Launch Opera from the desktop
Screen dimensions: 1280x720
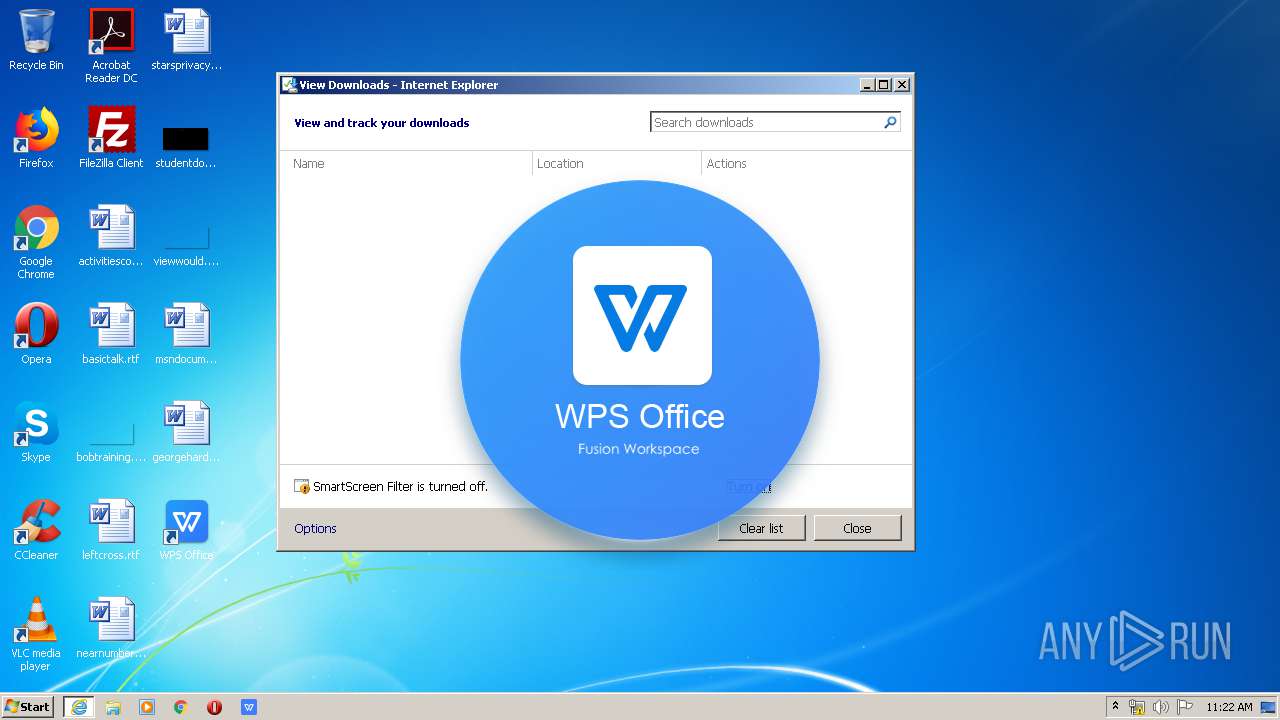(36, 334)
